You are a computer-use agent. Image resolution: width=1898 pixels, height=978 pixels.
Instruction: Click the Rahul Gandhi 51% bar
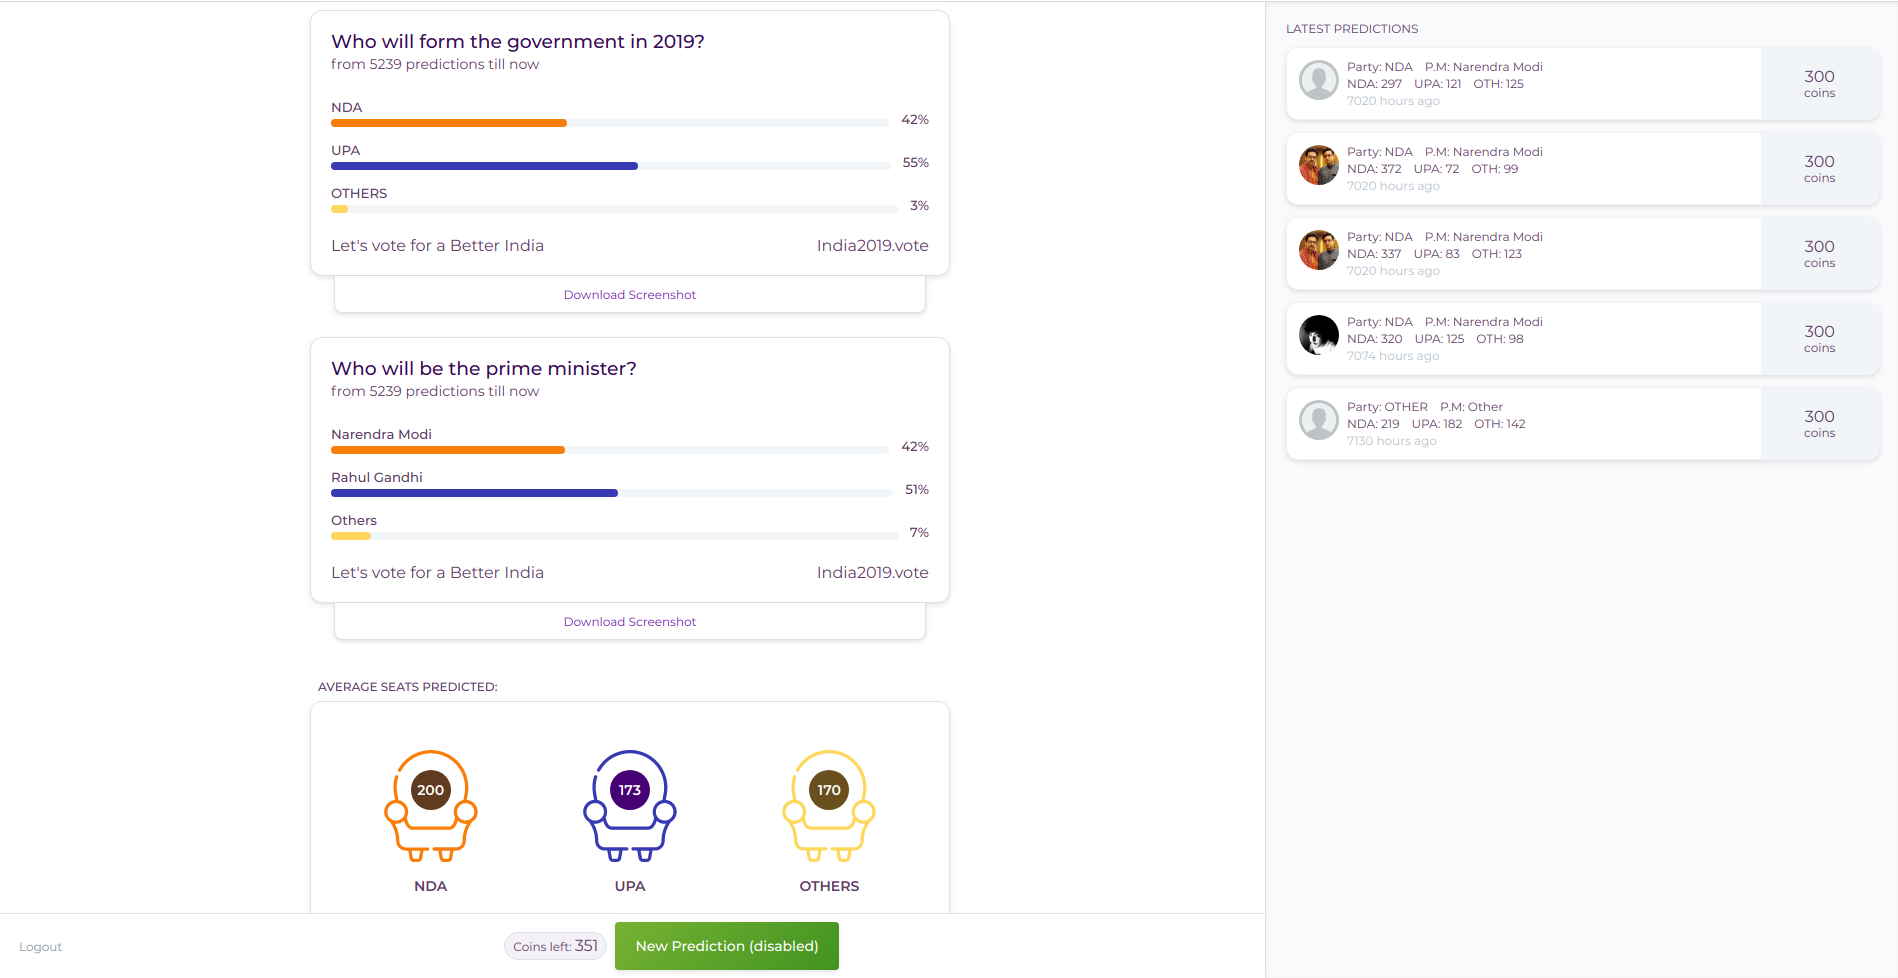pos(611,493)
